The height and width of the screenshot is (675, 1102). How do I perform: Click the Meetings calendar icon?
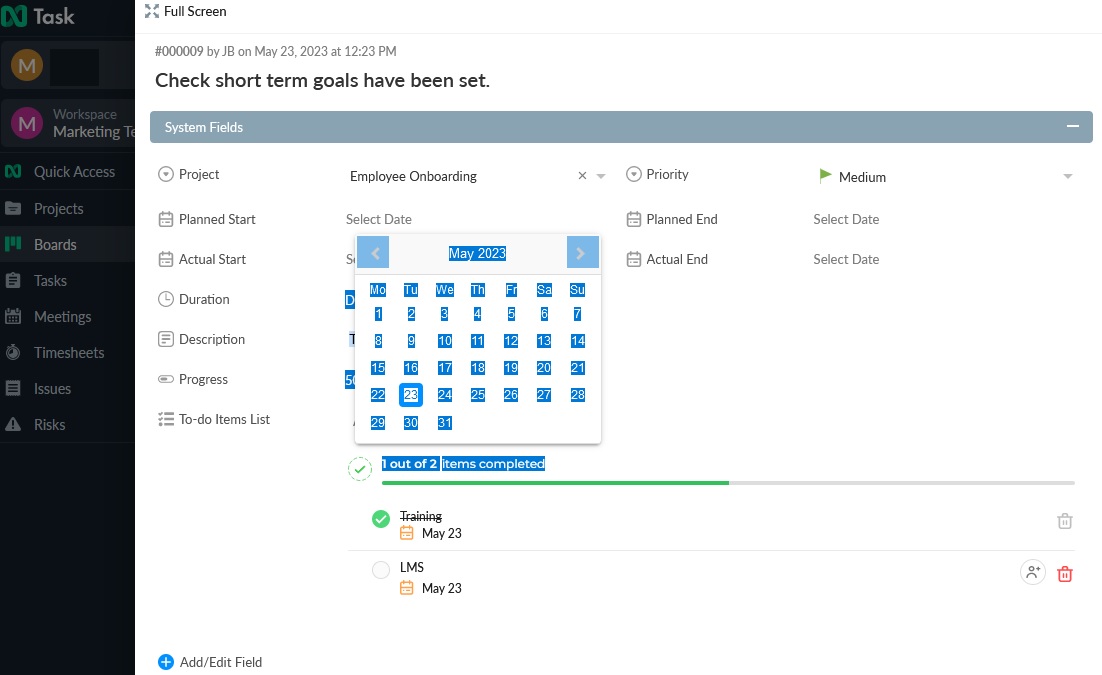13,316
